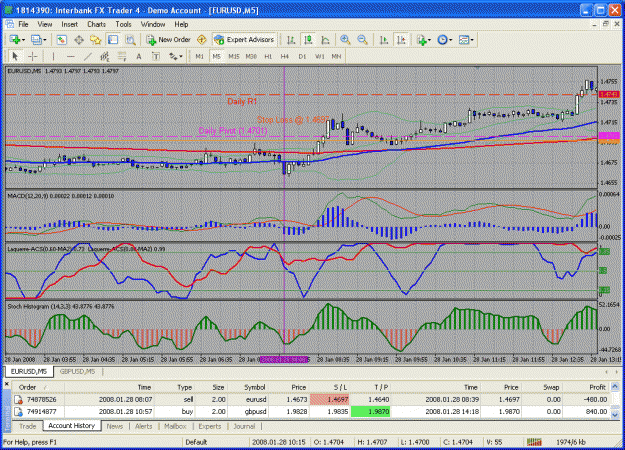Image resolution: width=625 pixels, height=450 pixels.
Task: Click the 'Default' profile in status bar
Action: 197,442
